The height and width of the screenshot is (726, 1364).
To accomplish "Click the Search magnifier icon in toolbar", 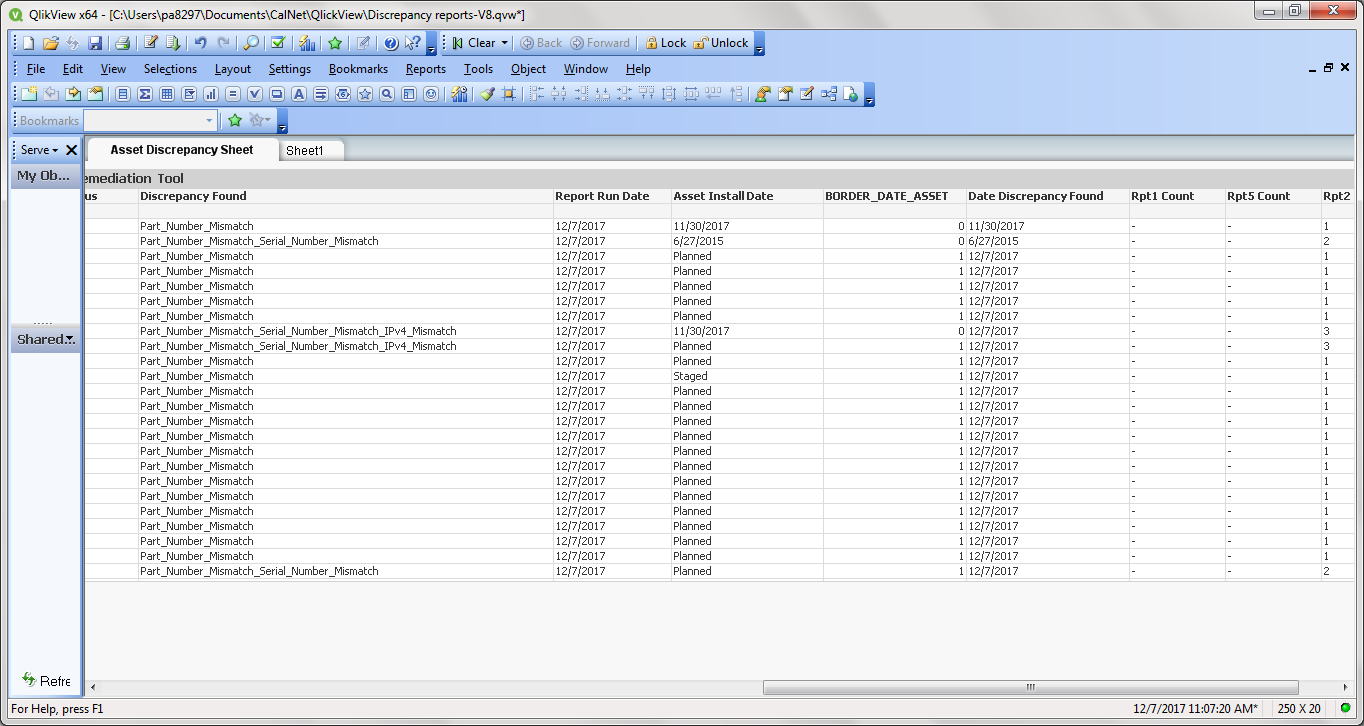I will tap(251, 43).
